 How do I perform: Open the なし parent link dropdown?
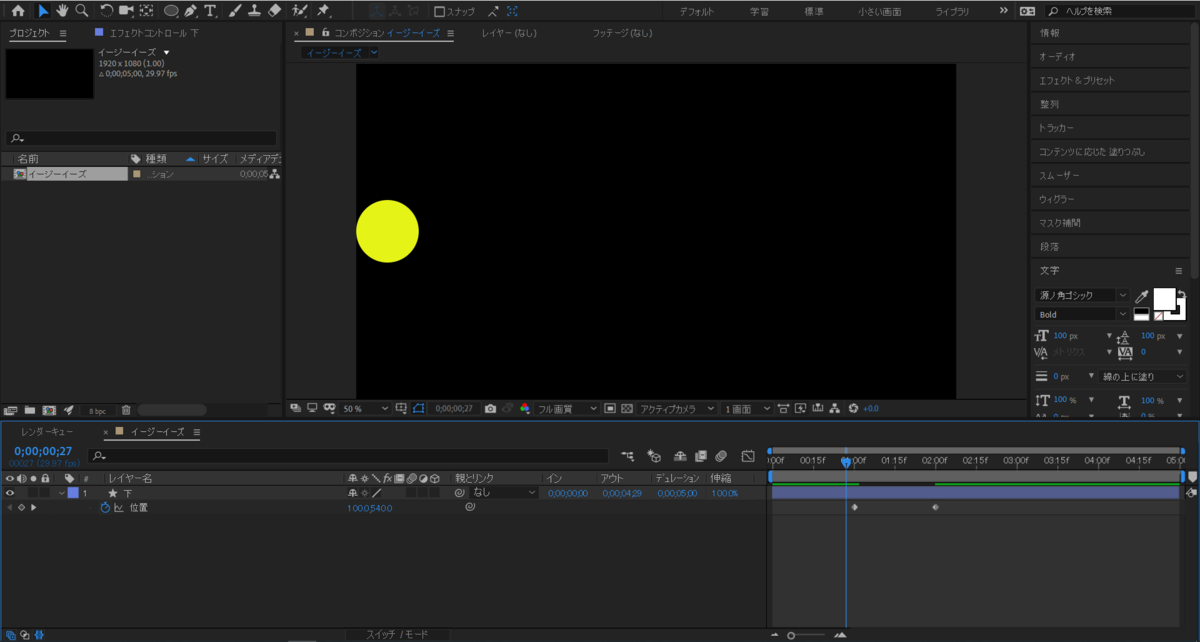pyautogui.click(x=505, y=493)
